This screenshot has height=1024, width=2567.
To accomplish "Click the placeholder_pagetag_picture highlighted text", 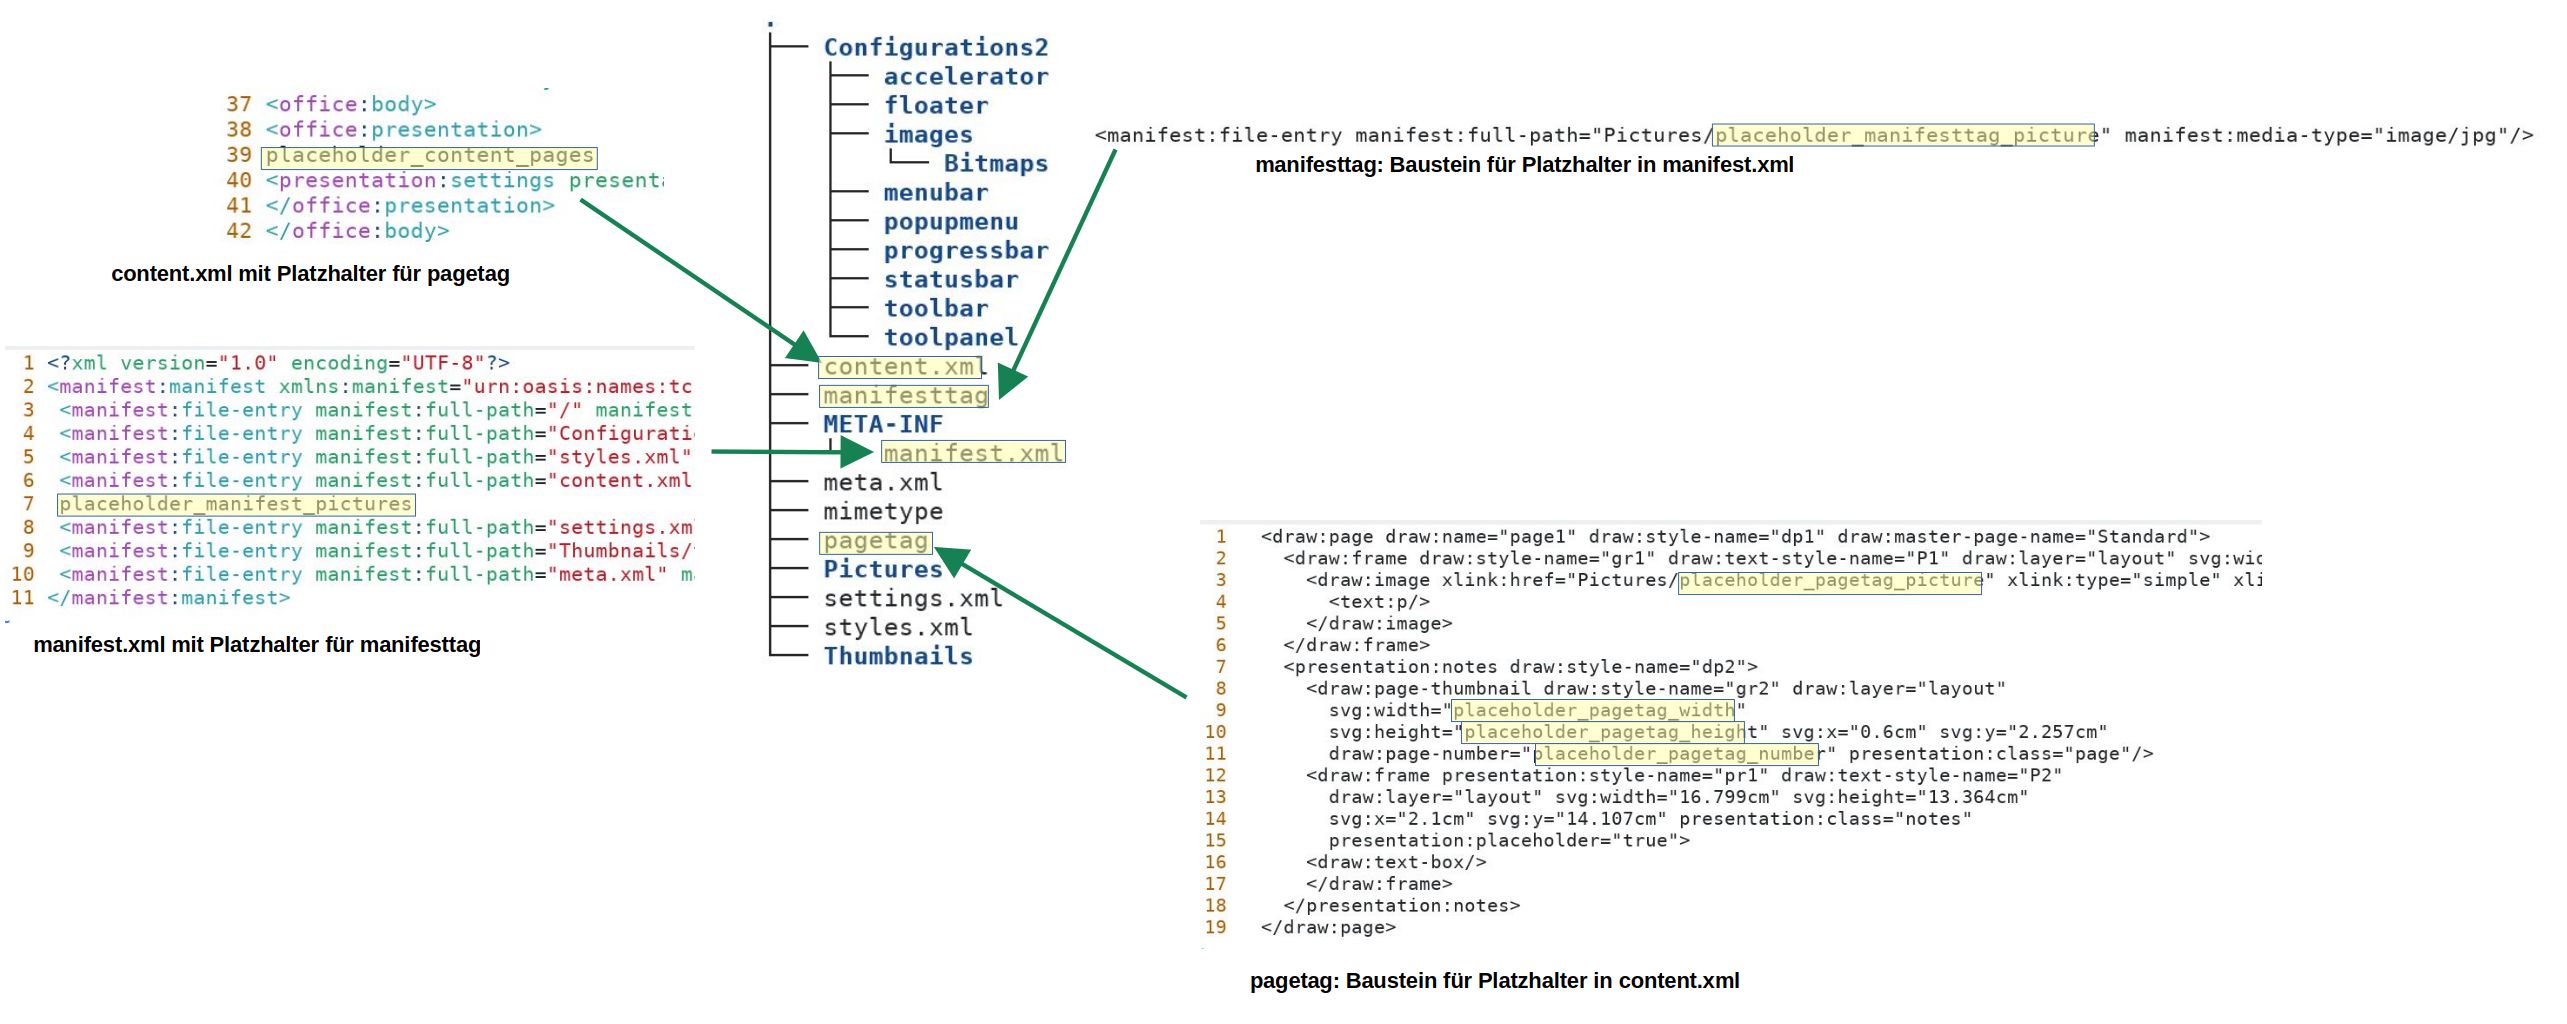I will coord(1829,580).
